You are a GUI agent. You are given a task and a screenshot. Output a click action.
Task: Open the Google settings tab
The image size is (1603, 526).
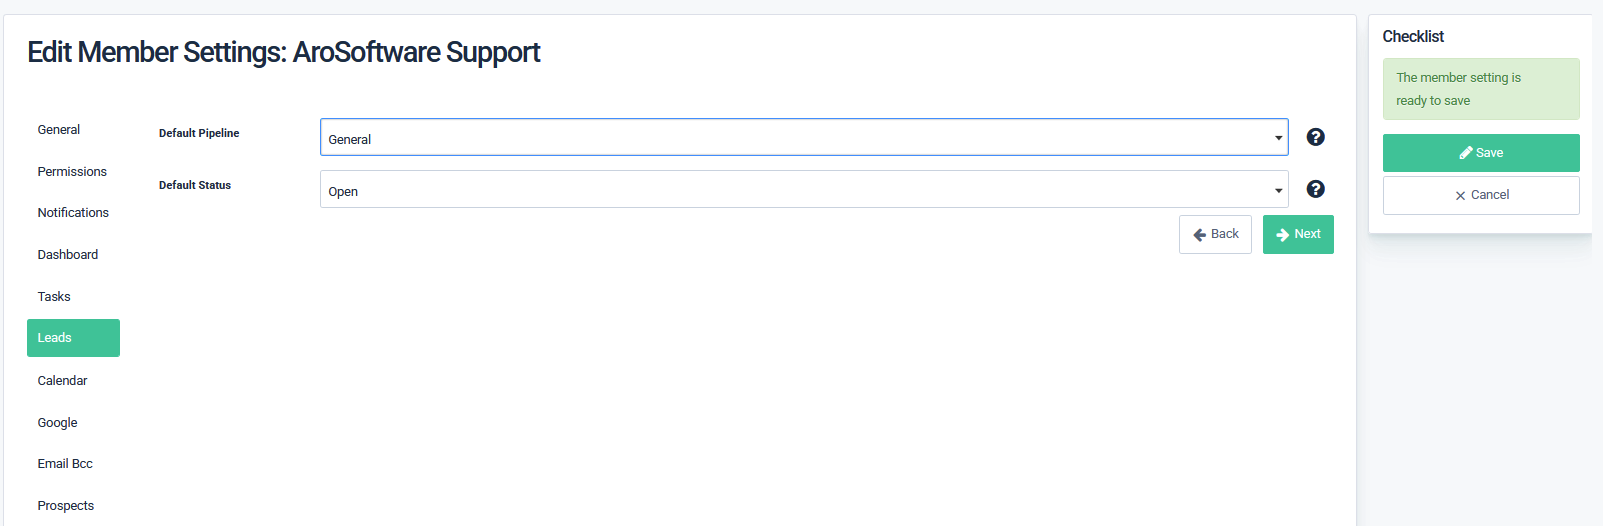[x=57, y=423]
